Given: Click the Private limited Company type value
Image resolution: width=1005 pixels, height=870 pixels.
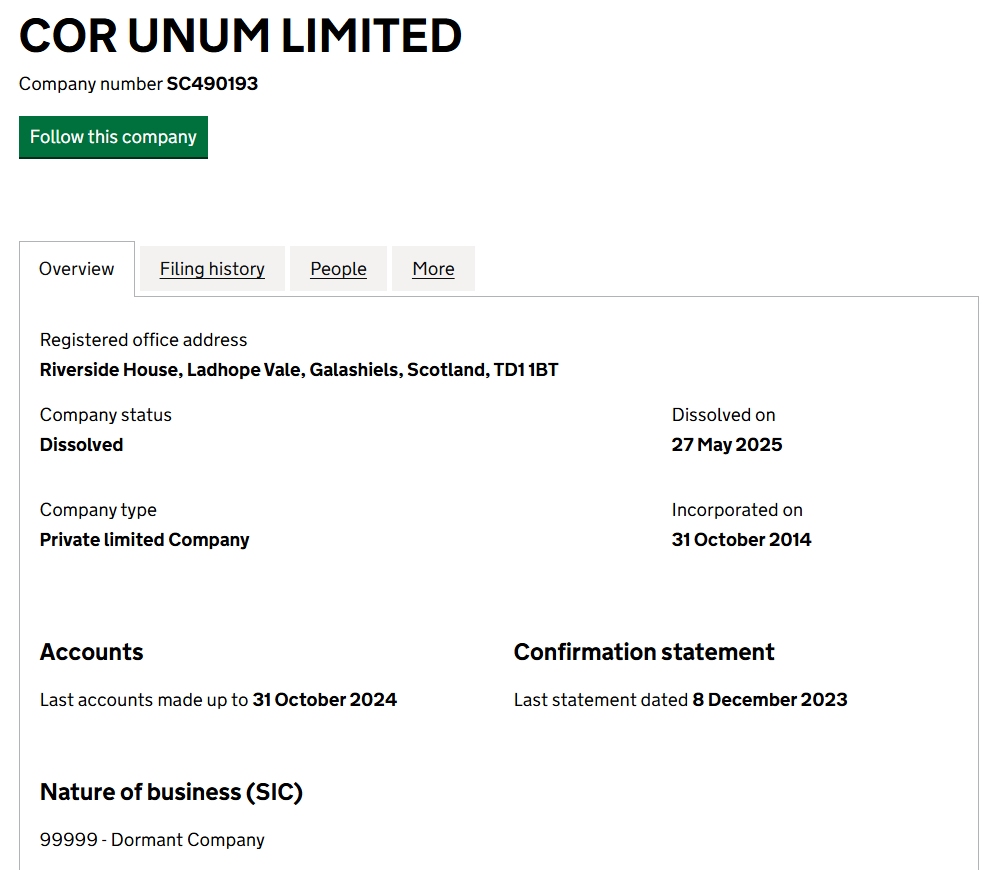Looking at the screenshot, I should (x=144, y=540).
